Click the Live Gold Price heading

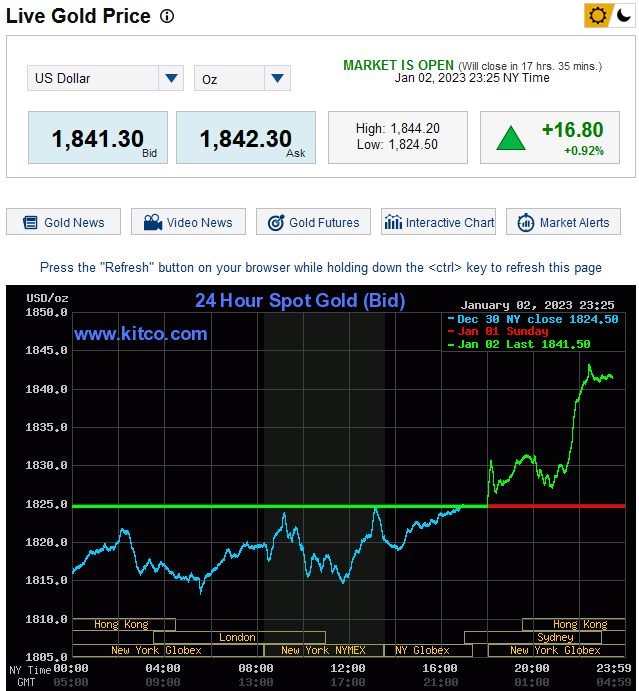point(78,16)
